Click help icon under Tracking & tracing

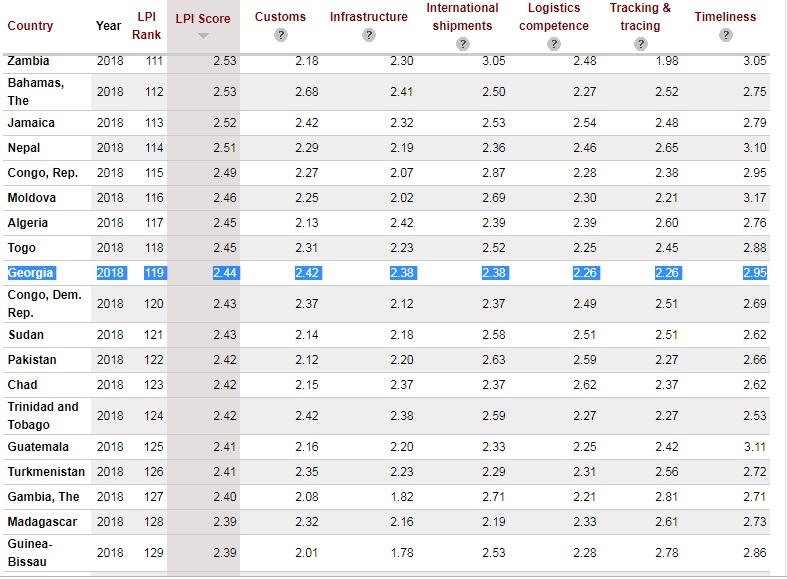click(x=641, y=44)
